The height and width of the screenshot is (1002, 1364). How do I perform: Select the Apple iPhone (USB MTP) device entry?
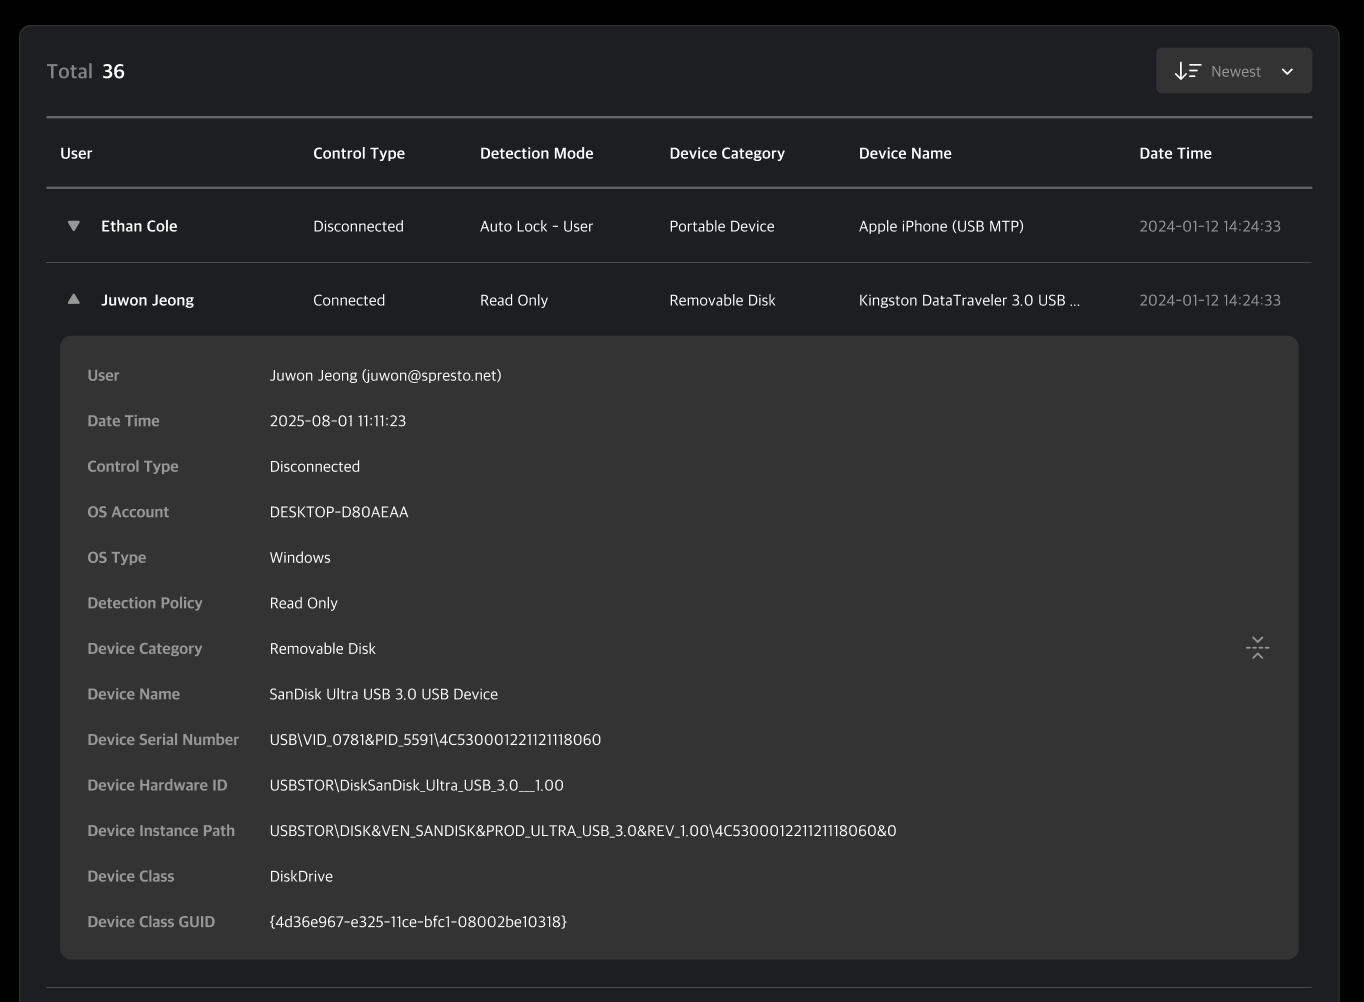(x=940, y=226)
